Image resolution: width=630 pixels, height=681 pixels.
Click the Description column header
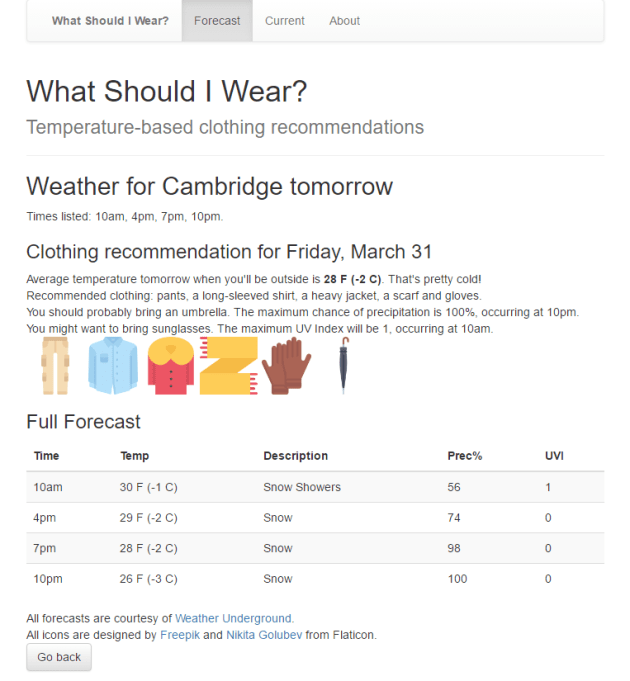click(x=295, y=456)
